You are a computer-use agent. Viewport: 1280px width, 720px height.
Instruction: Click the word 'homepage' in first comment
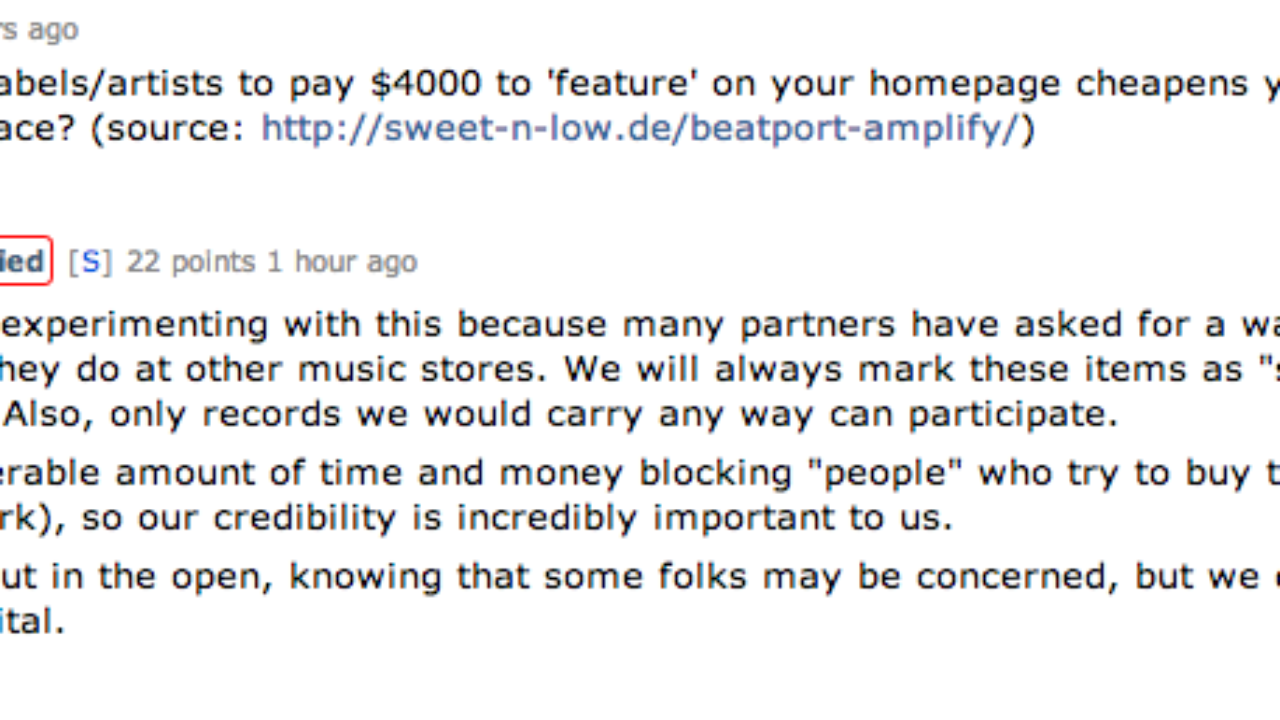pyautogui.click(x=963, y=84)
